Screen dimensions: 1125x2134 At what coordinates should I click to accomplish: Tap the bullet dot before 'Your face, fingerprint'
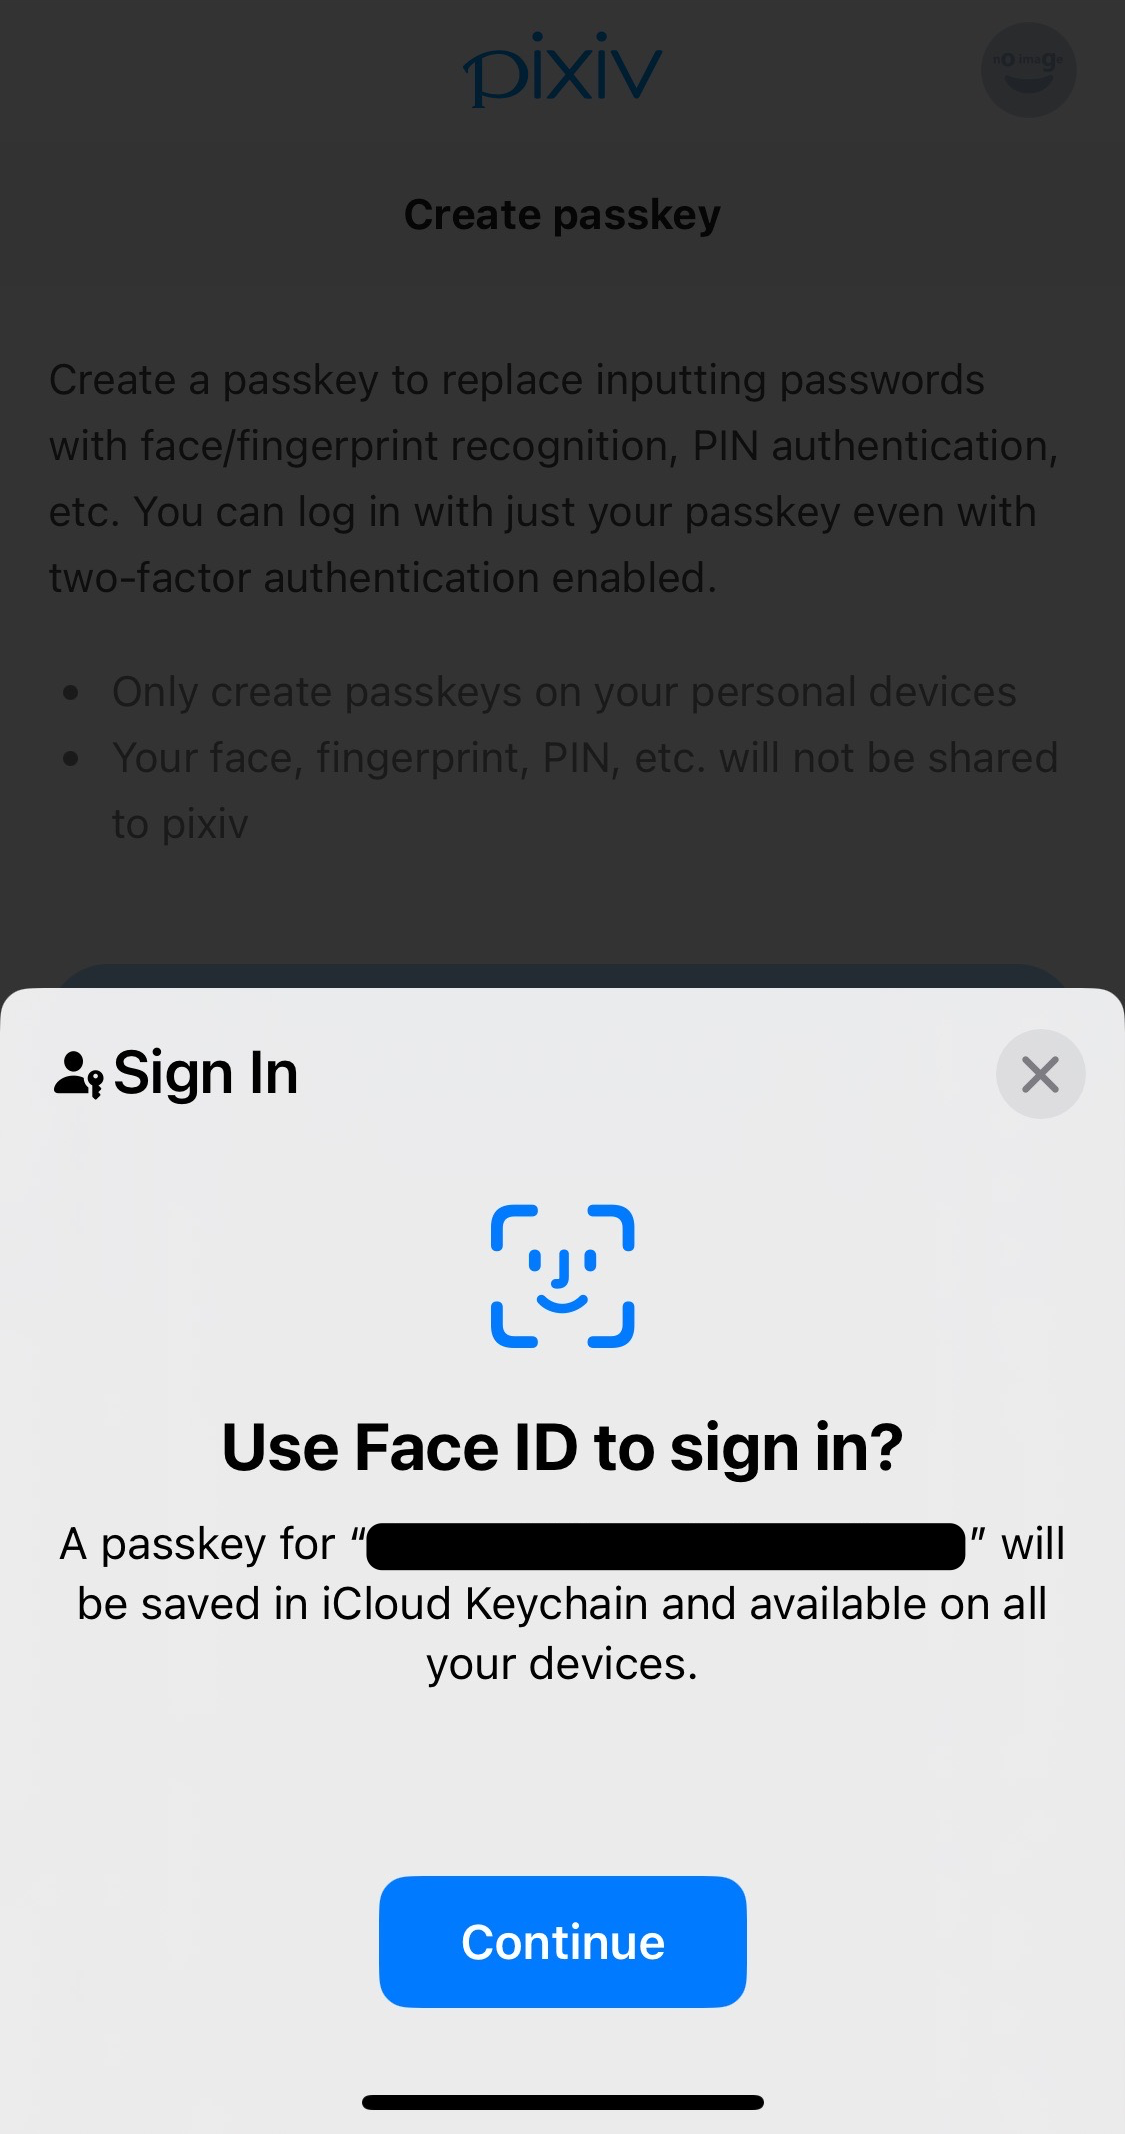tap(70, 759)
